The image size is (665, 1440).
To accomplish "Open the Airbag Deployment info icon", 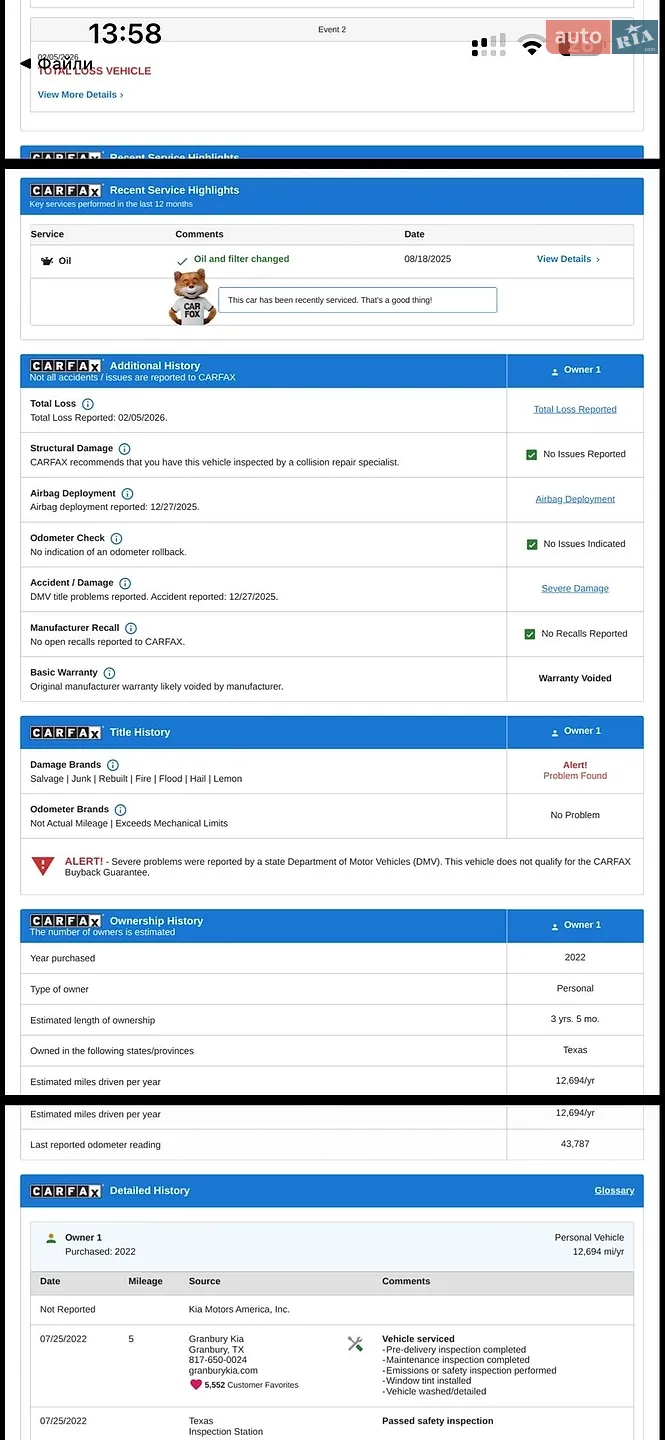I will point(127,494).
